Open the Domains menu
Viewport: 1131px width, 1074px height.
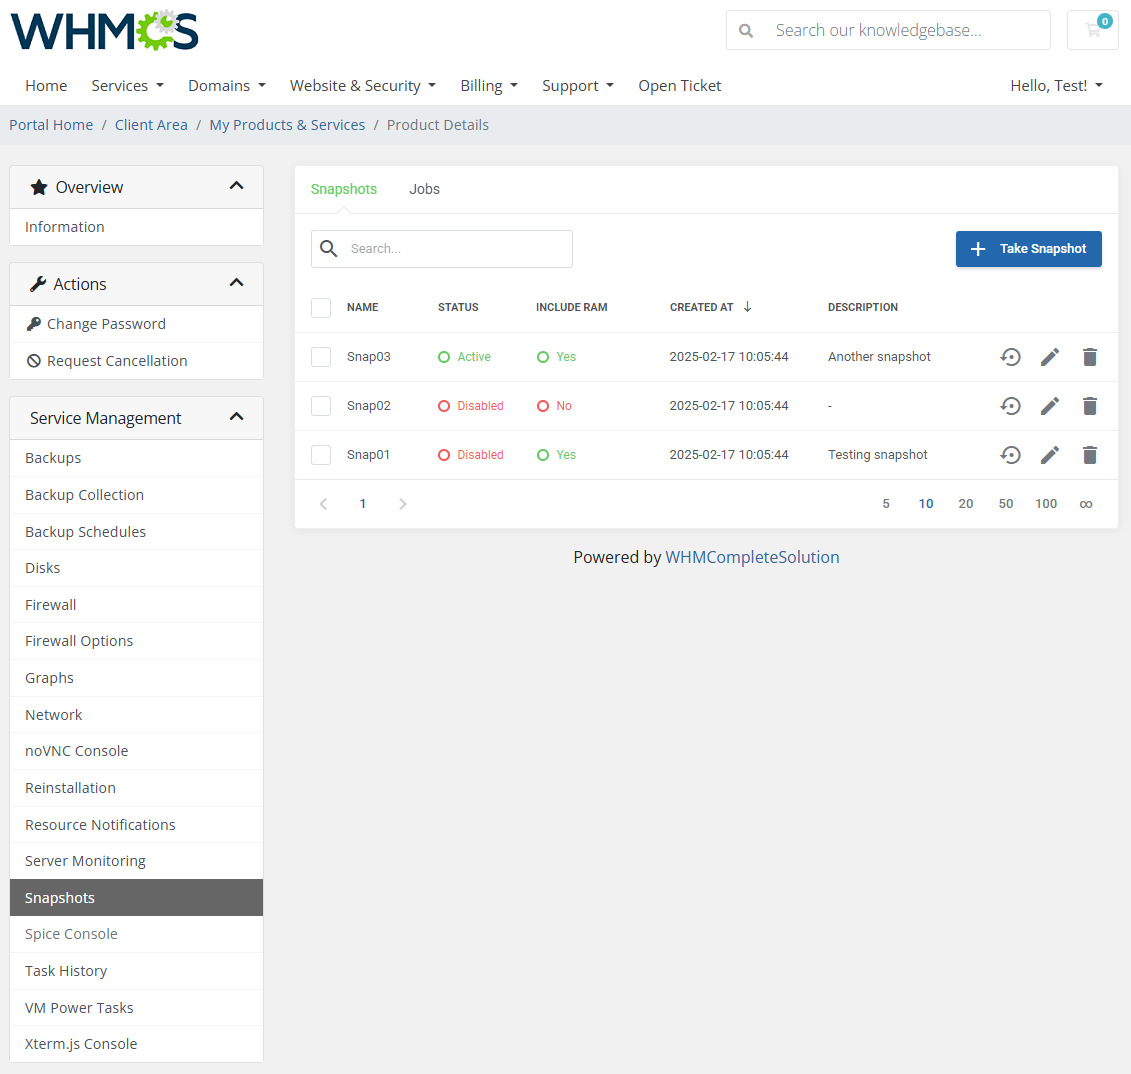tap(226, 86)
